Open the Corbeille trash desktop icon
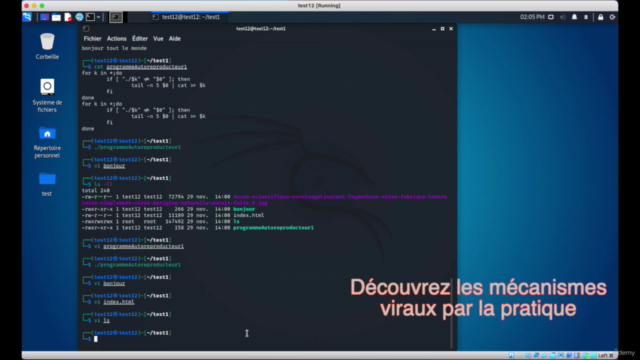This screenshot has height=360, width=640. 47,46
